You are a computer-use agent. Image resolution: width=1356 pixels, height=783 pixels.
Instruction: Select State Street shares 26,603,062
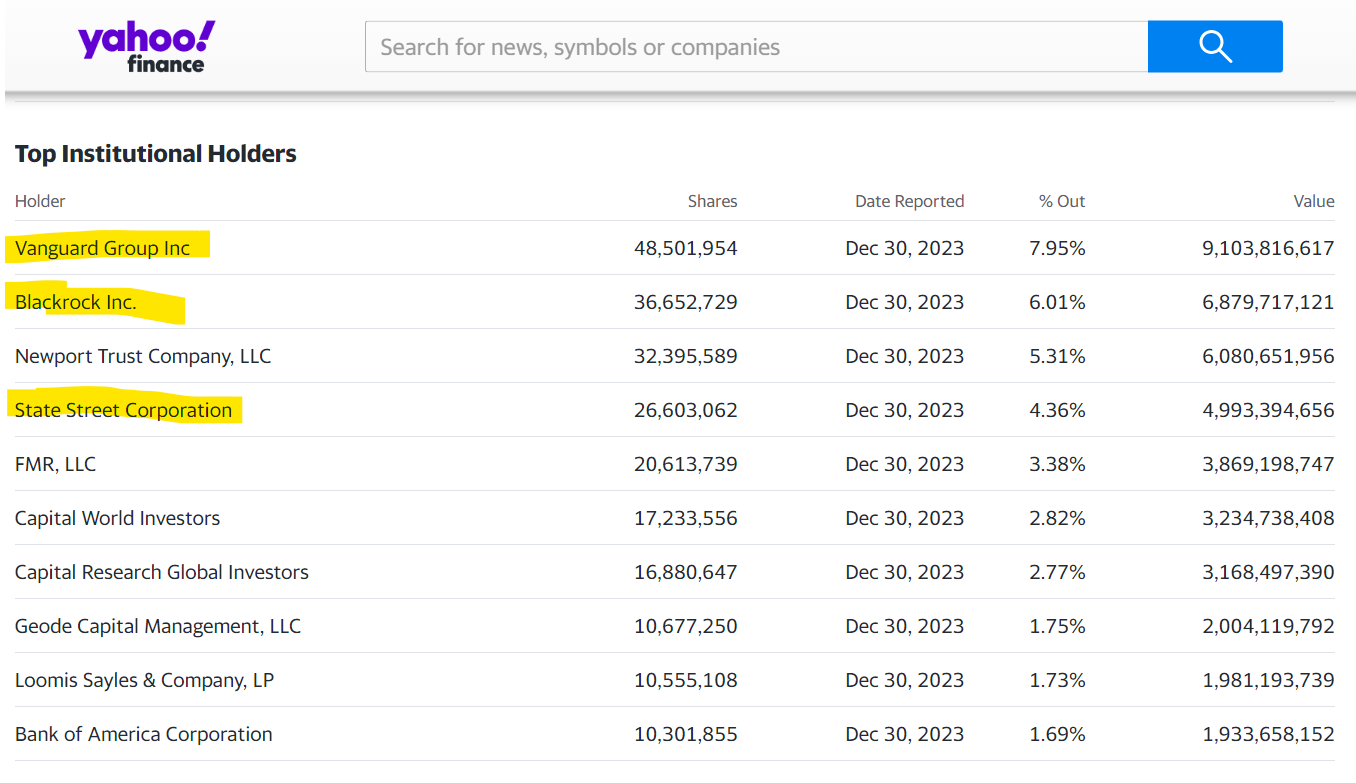686,410
